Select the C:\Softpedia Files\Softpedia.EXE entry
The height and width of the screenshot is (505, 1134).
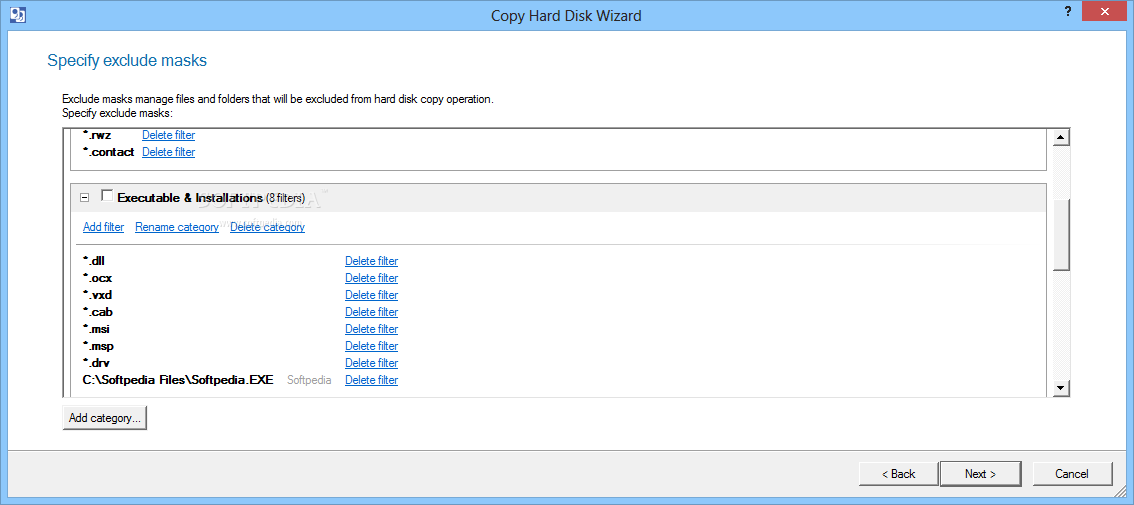(178, 380)
